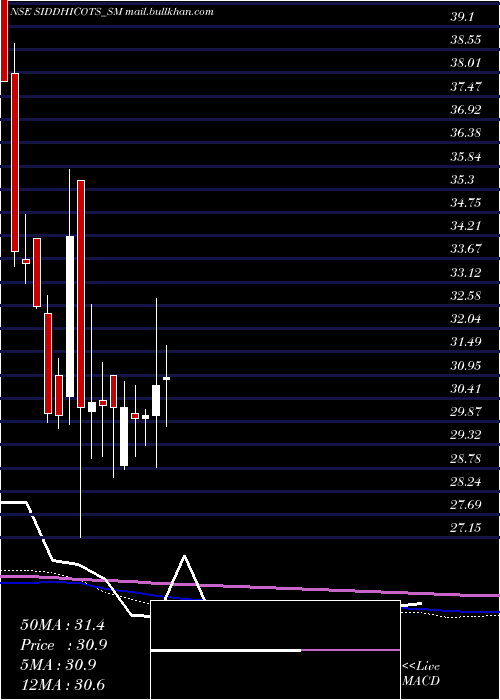Click the Price : 30.9 readout
This screenshot has width=500, height=700.
point(64,645)
